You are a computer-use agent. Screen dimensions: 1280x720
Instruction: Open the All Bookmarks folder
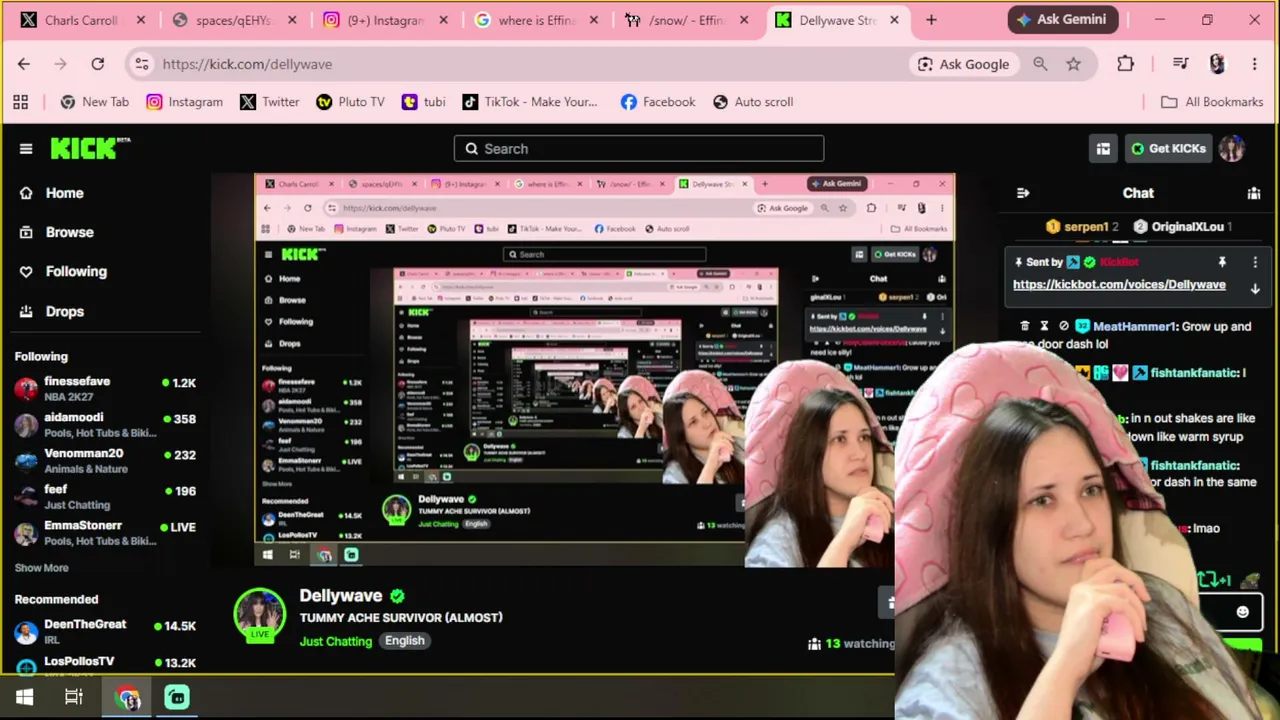point(1212,102)
